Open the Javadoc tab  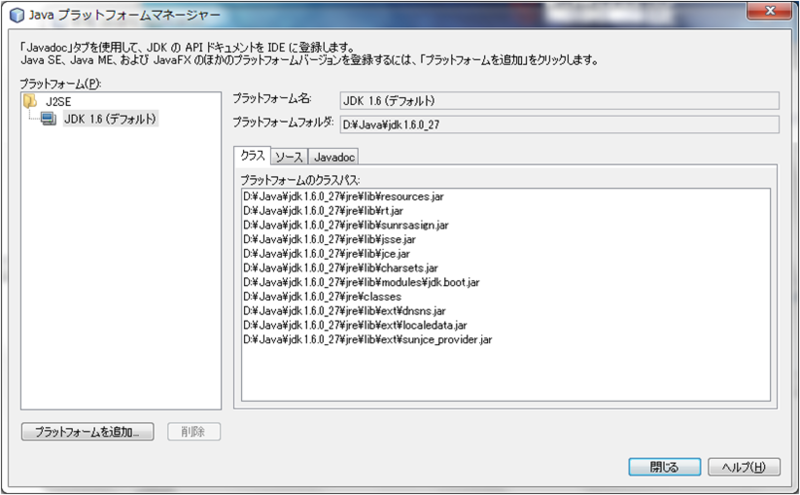[x=334, y=157]
